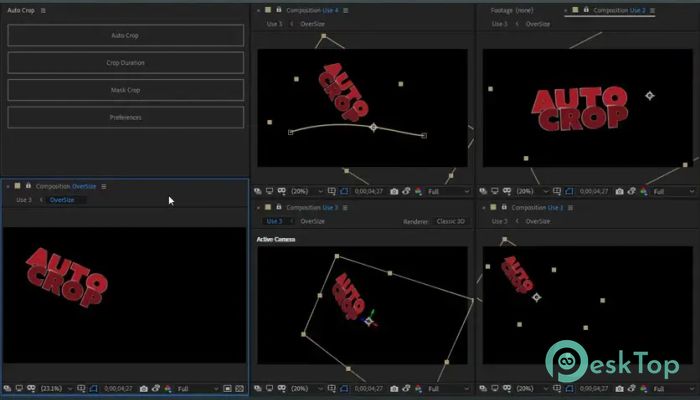Image resolution: width=700 pixels, height=400 pixels.
Task: Take a snapshot in the OverSize viewer
Action: point(144,389)
